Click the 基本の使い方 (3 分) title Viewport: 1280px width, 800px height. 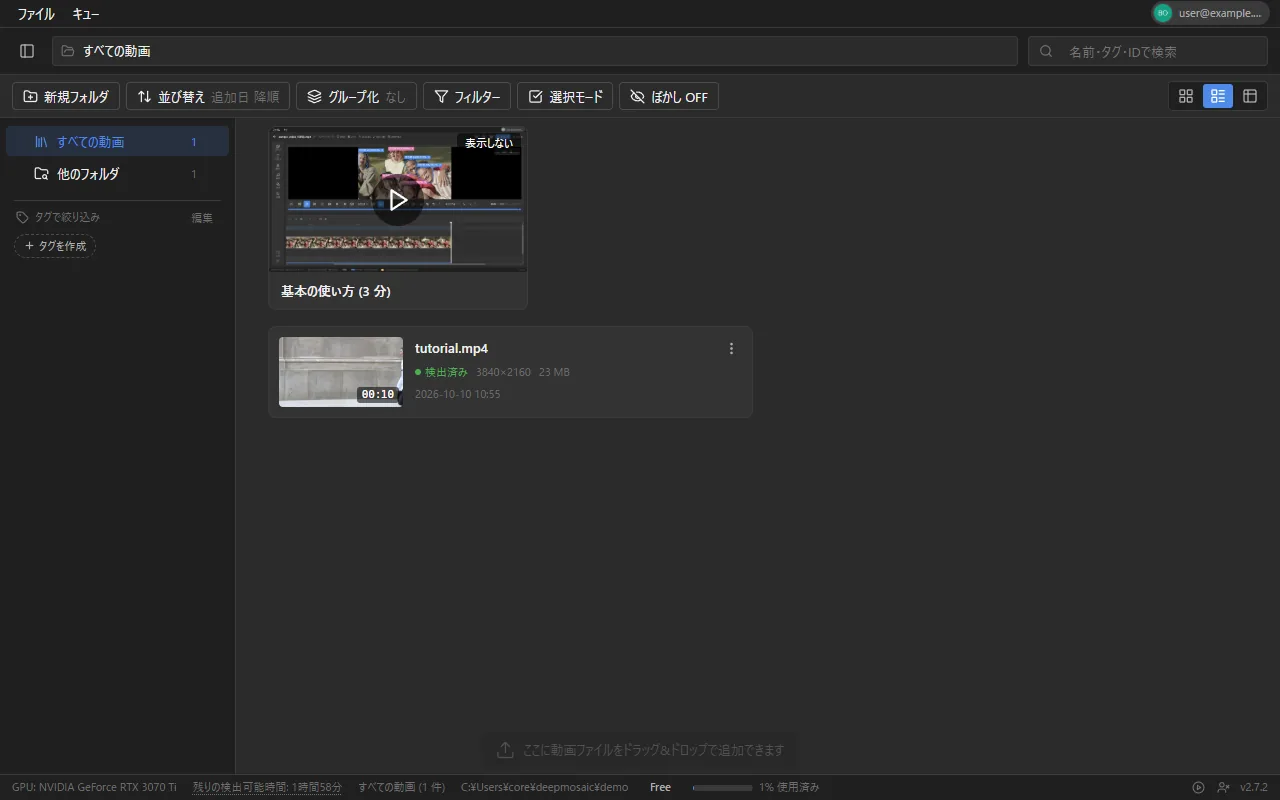pos(336,291)
